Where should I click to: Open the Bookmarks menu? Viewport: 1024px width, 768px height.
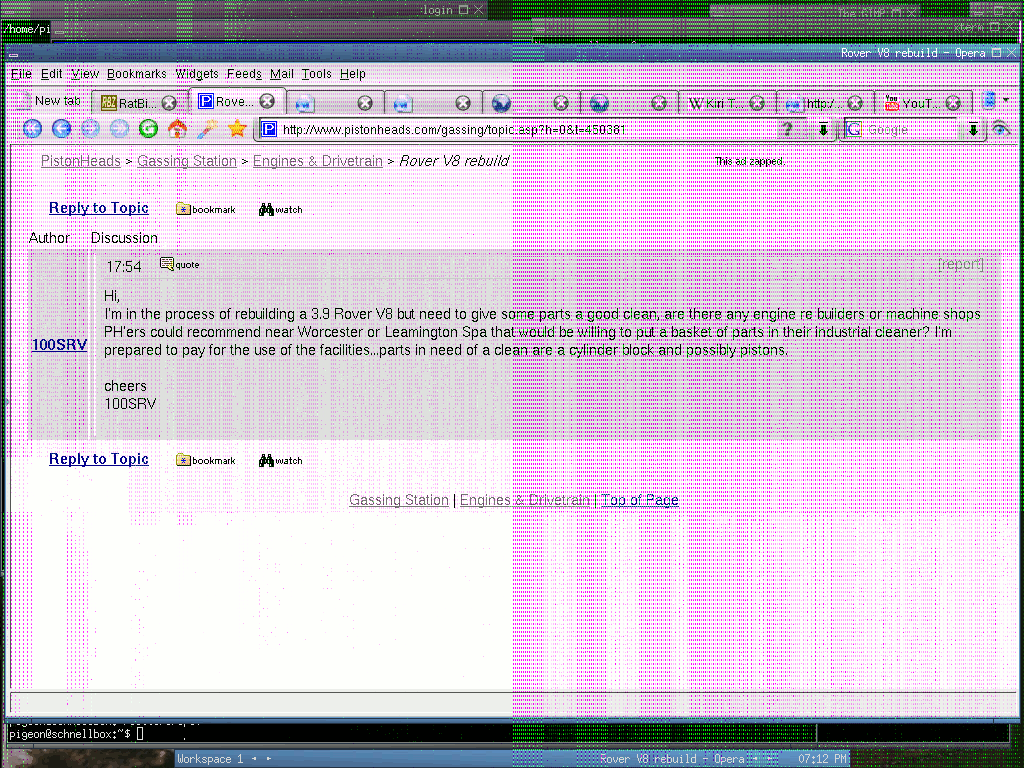point(136,74)
